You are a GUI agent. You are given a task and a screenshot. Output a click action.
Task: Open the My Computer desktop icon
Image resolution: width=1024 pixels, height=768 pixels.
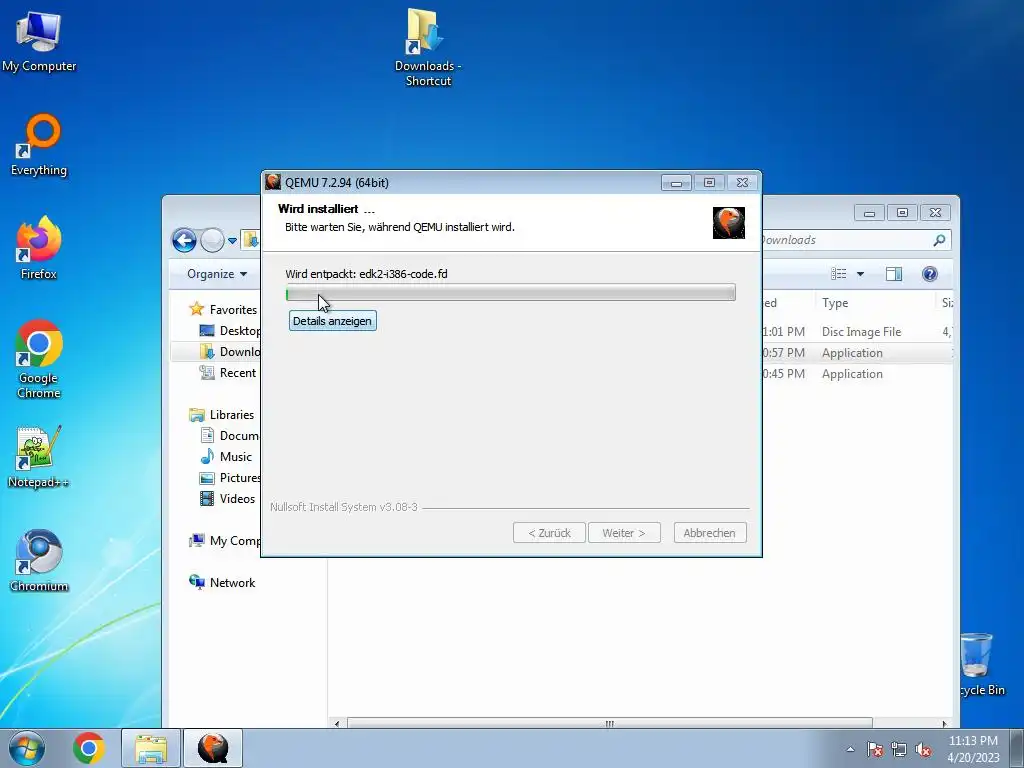pyautogui.click(x=39, y=40)
